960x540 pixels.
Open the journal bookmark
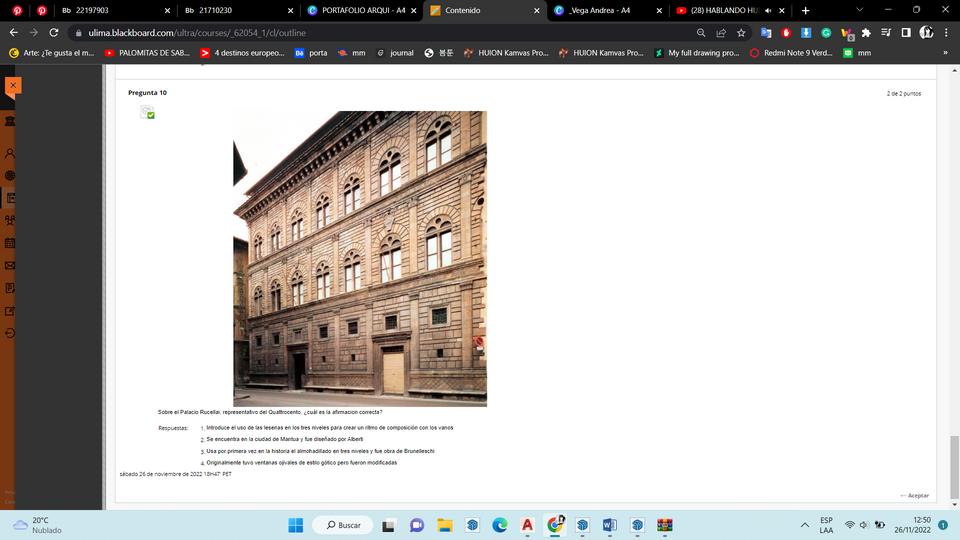tap(396, 53)
